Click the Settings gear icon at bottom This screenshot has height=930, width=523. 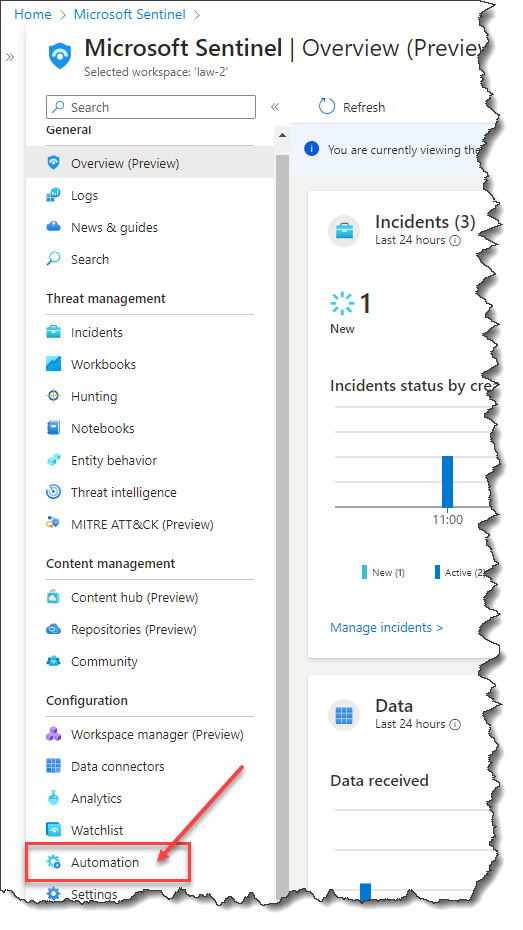click(x=53, y=893)
